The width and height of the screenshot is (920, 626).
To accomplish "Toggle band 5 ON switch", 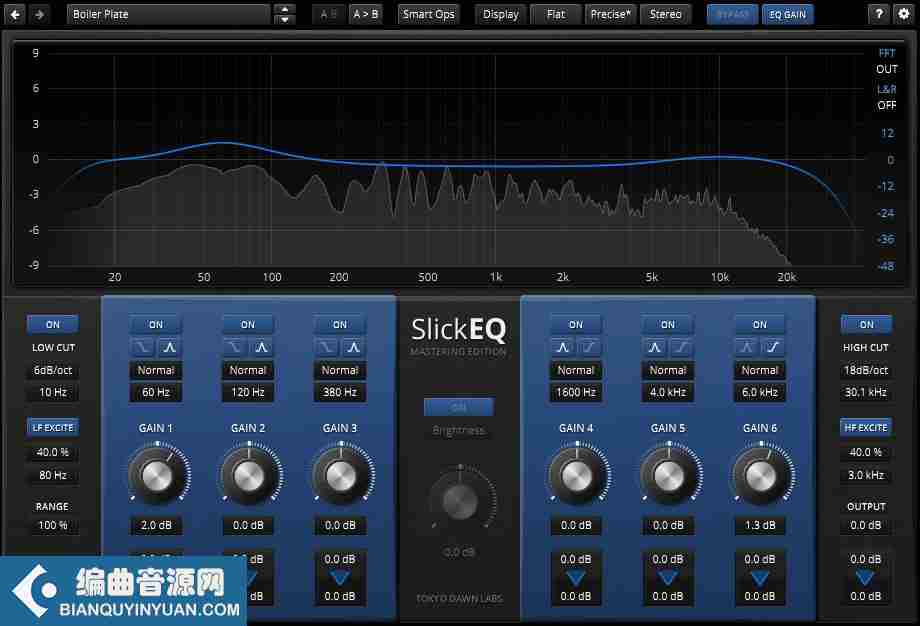I will (x=668, y=324).
